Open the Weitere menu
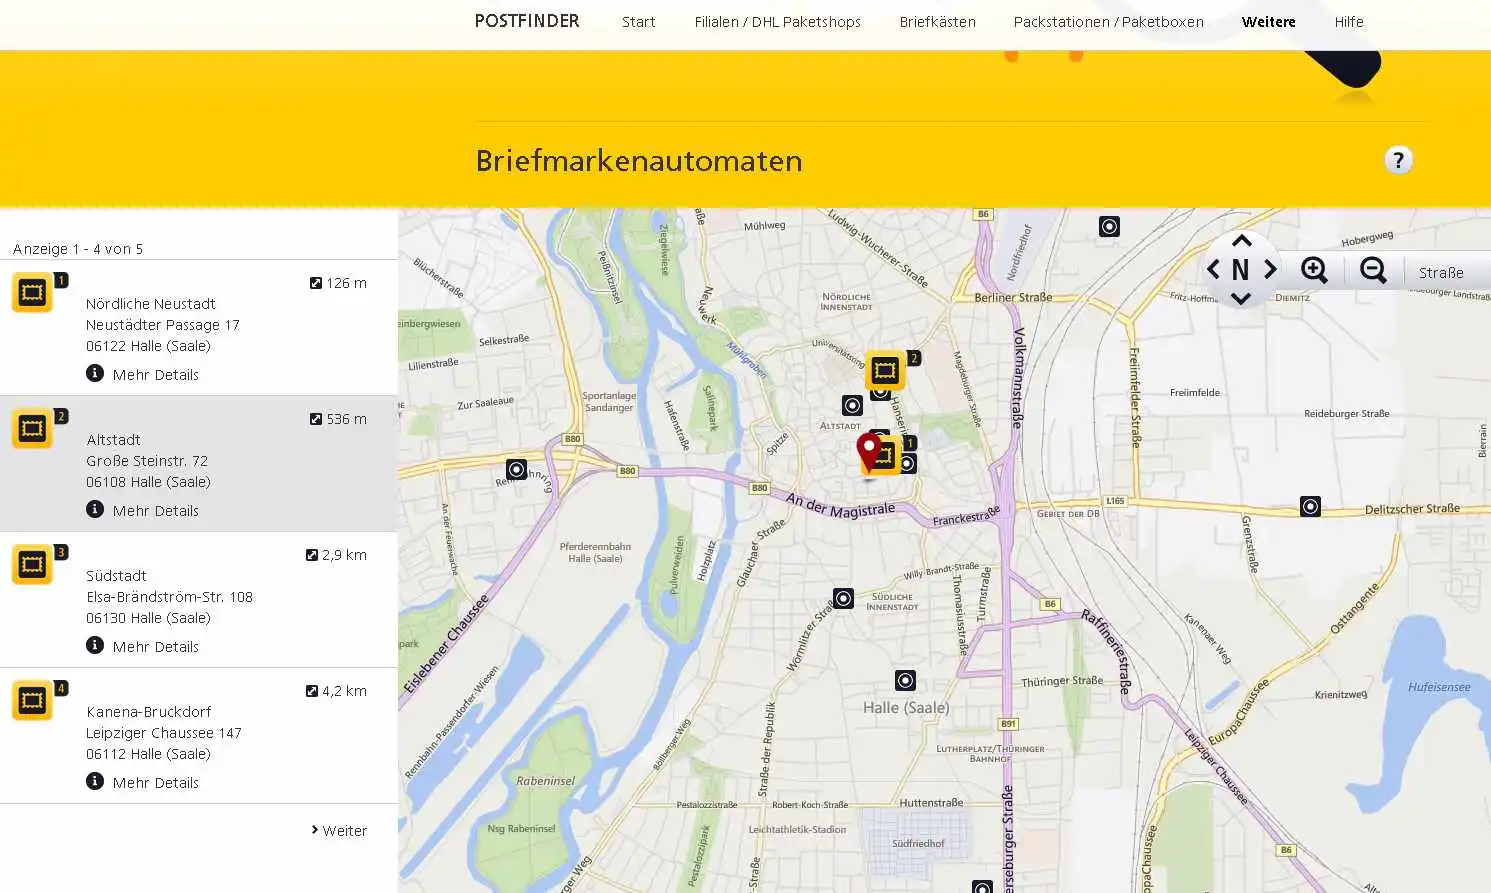This screenshot has height=893, width=1491. (x=1268, y=22)
